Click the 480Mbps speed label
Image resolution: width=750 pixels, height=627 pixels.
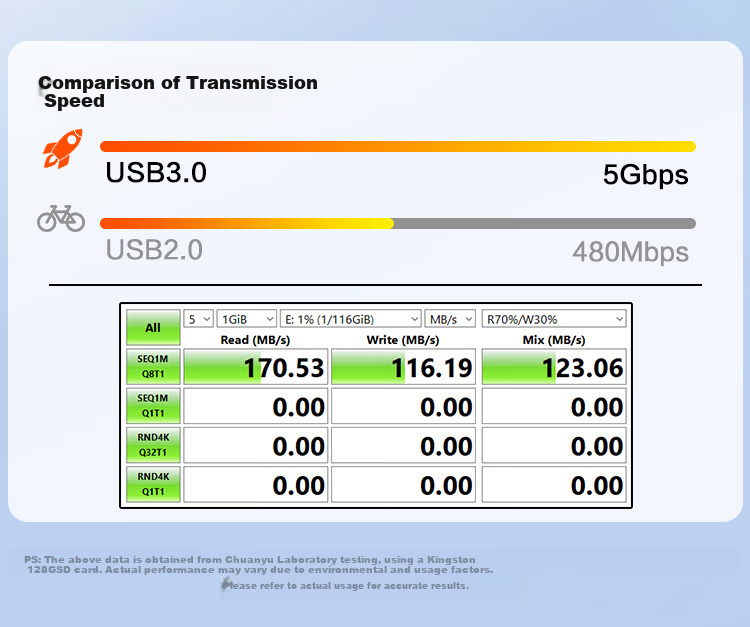click(630, 252)
